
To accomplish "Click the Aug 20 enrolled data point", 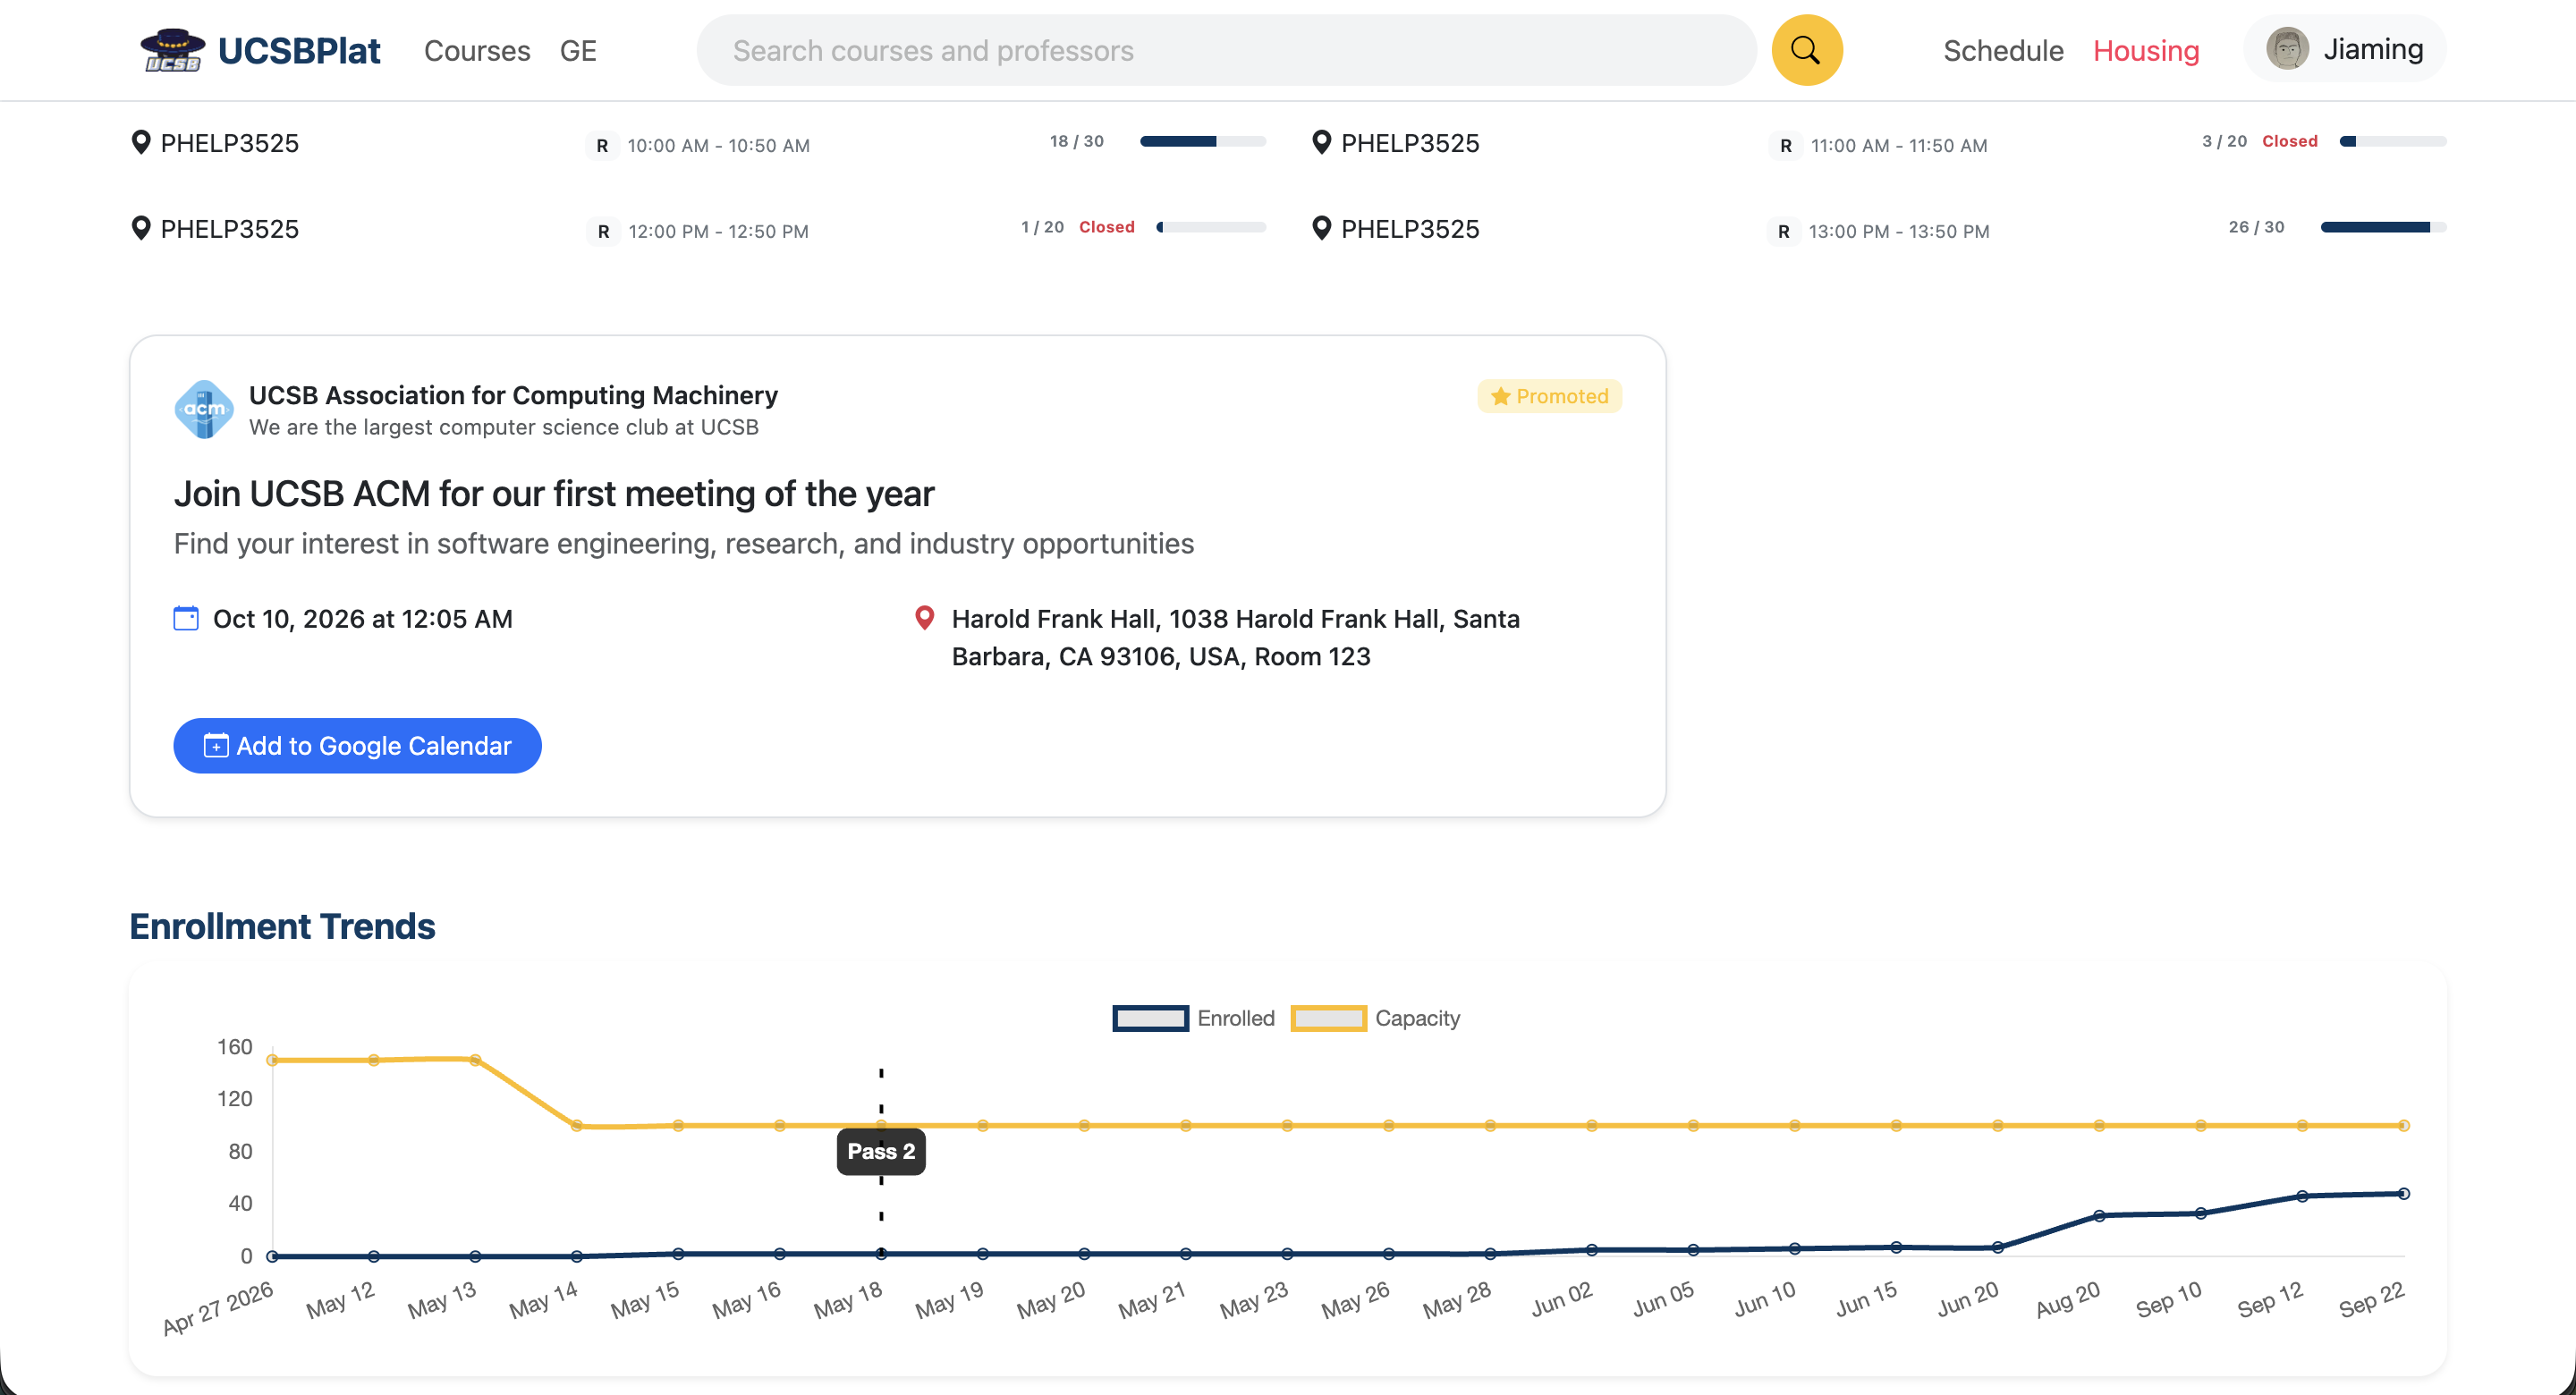I will tap(2098, 1216).
